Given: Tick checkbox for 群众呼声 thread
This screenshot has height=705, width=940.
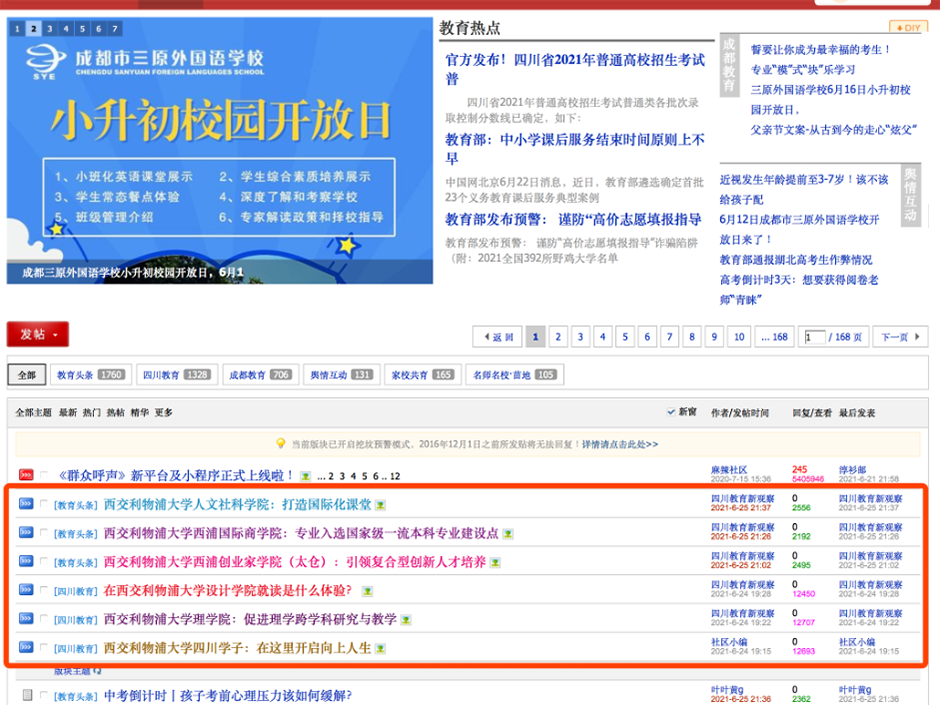Looking at the screenshot, I should pyautogui.click(x=43, y=475).
